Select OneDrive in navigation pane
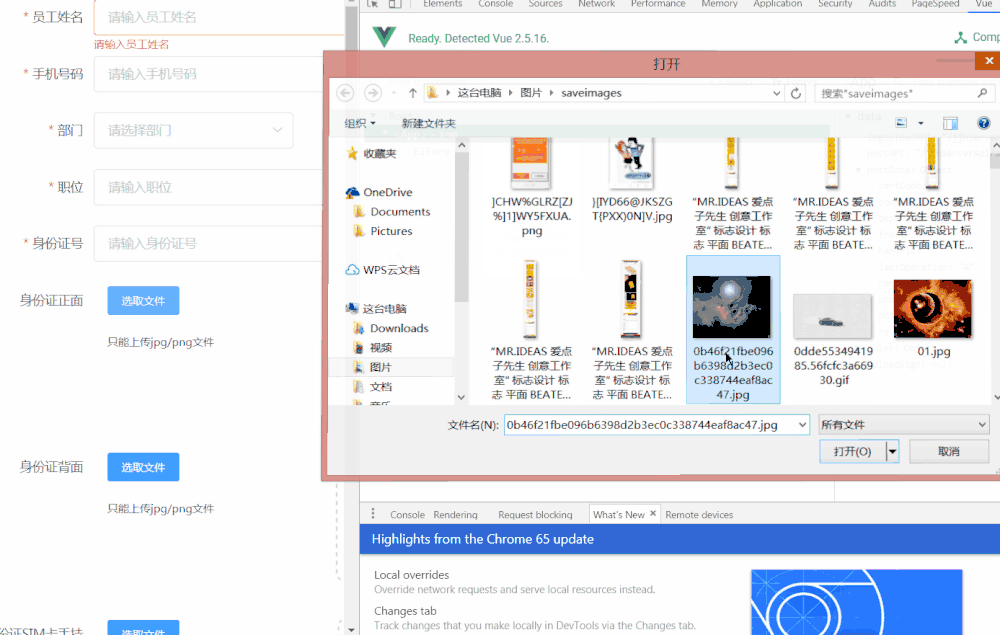The width and height of the screenshot is (1000, 635). (x=380, y=192)
